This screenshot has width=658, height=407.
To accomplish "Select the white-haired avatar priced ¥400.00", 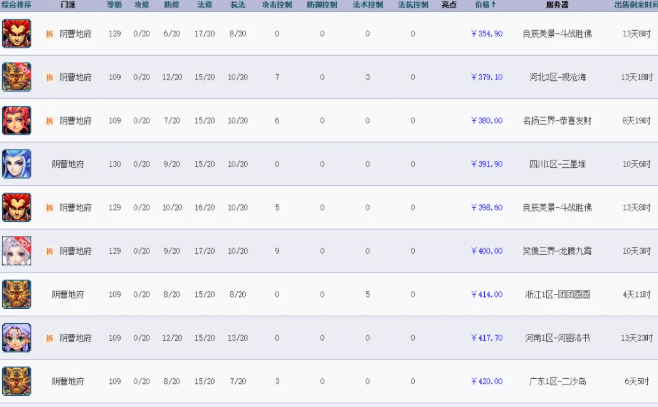I will (16, 250).
